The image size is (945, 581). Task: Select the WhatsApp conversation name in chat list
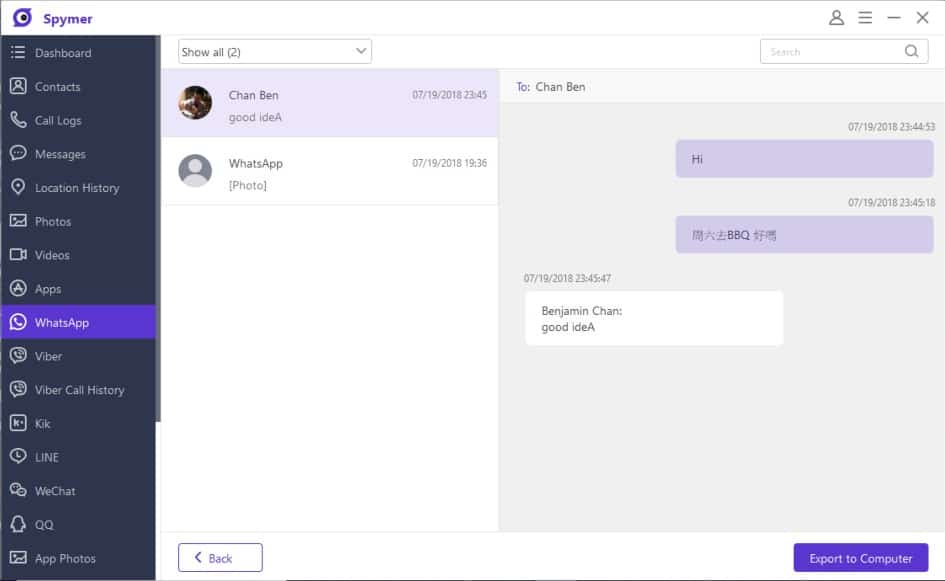point(256,163)
